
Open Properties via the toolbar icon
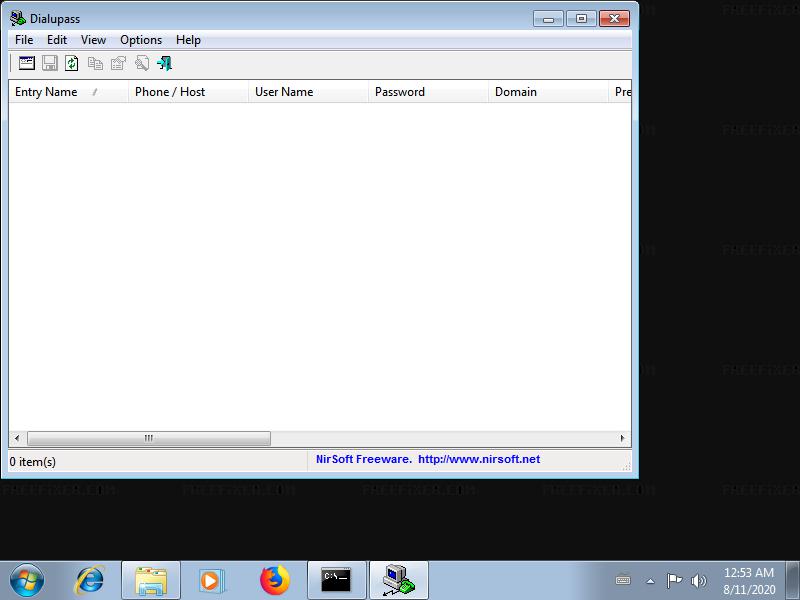point(118,63)
